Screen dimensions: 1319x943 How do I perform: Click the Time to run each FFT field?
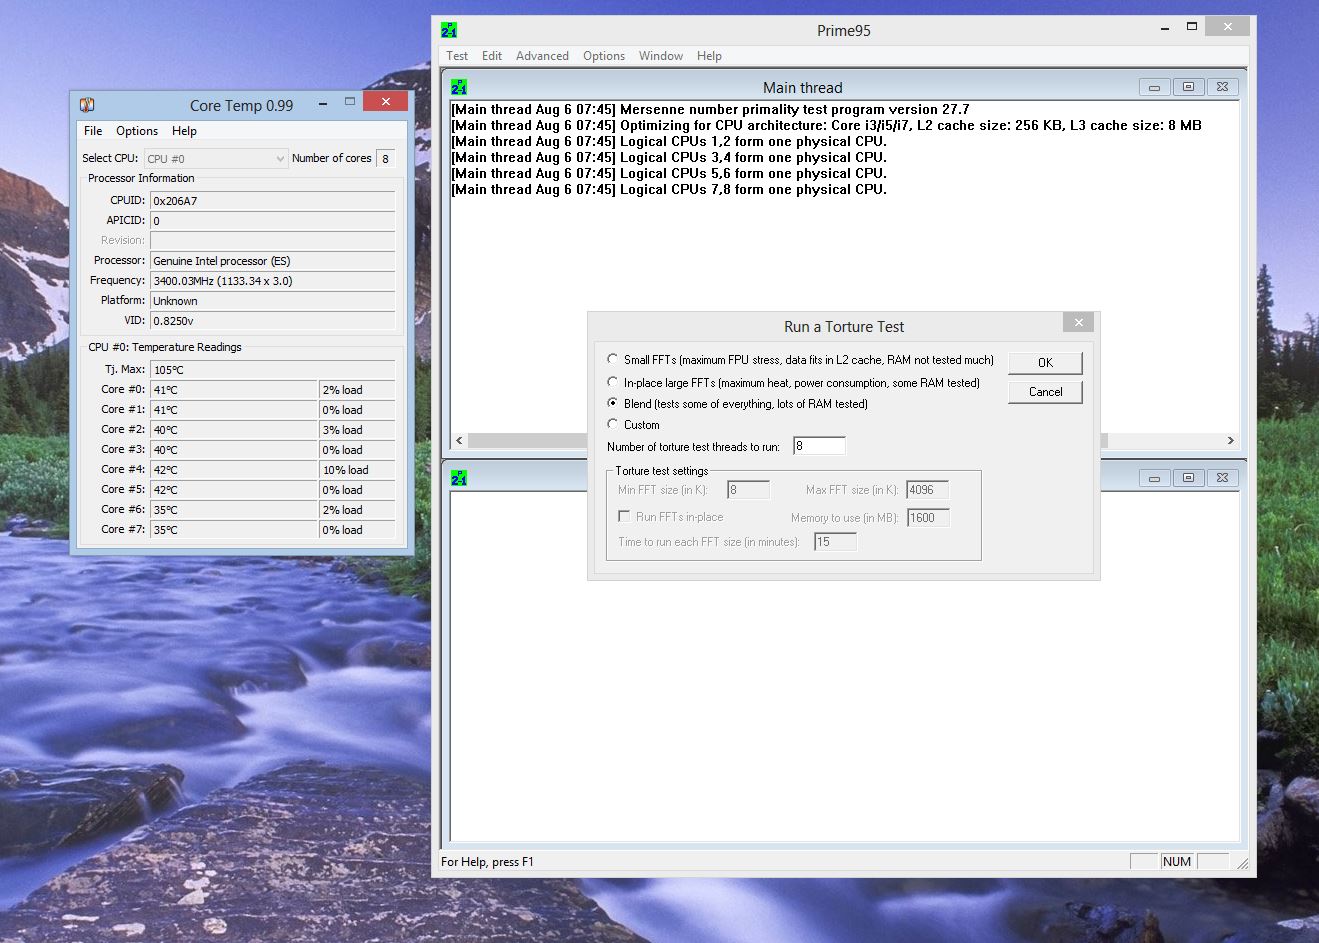[x=835, y=542]
